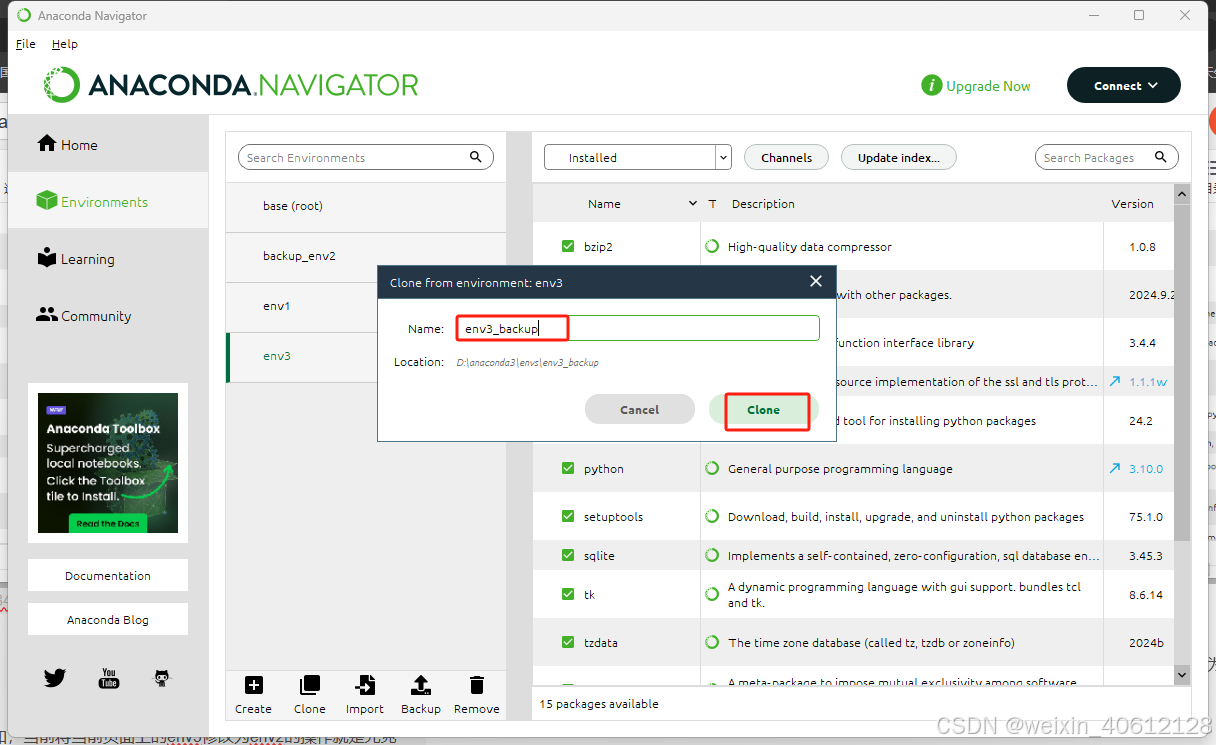Click the Upgrade Now link
This screenshot has width=1216, height=745.
988,86
